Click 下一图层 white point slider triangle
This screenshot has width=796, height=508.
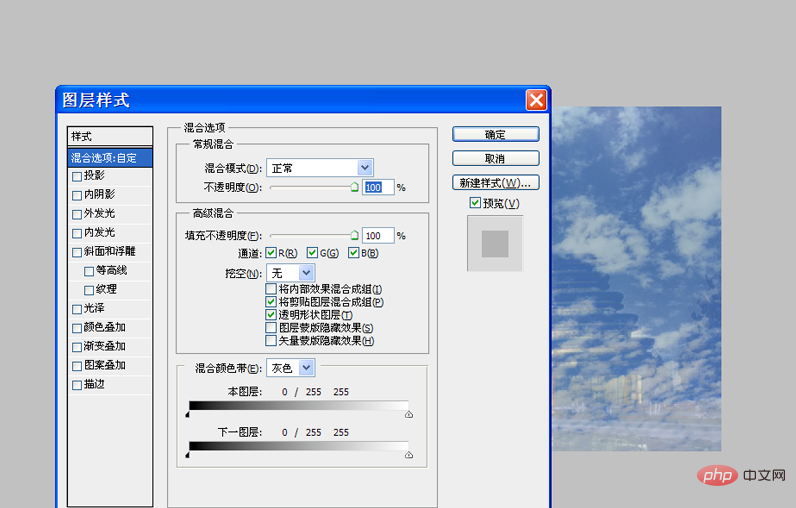pyautogui.click(x=409, y=455)
